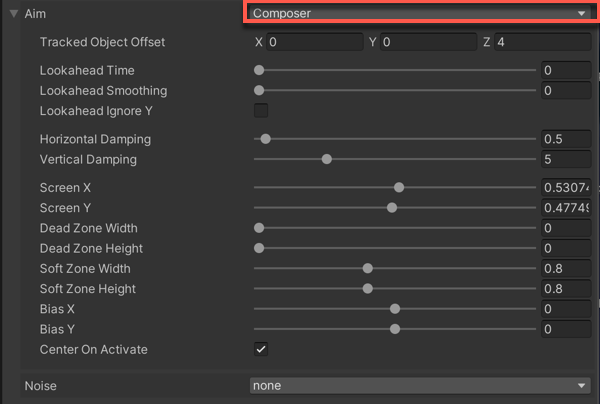Enable the Lookahead Ignore Y checkbox

[261, 110]
